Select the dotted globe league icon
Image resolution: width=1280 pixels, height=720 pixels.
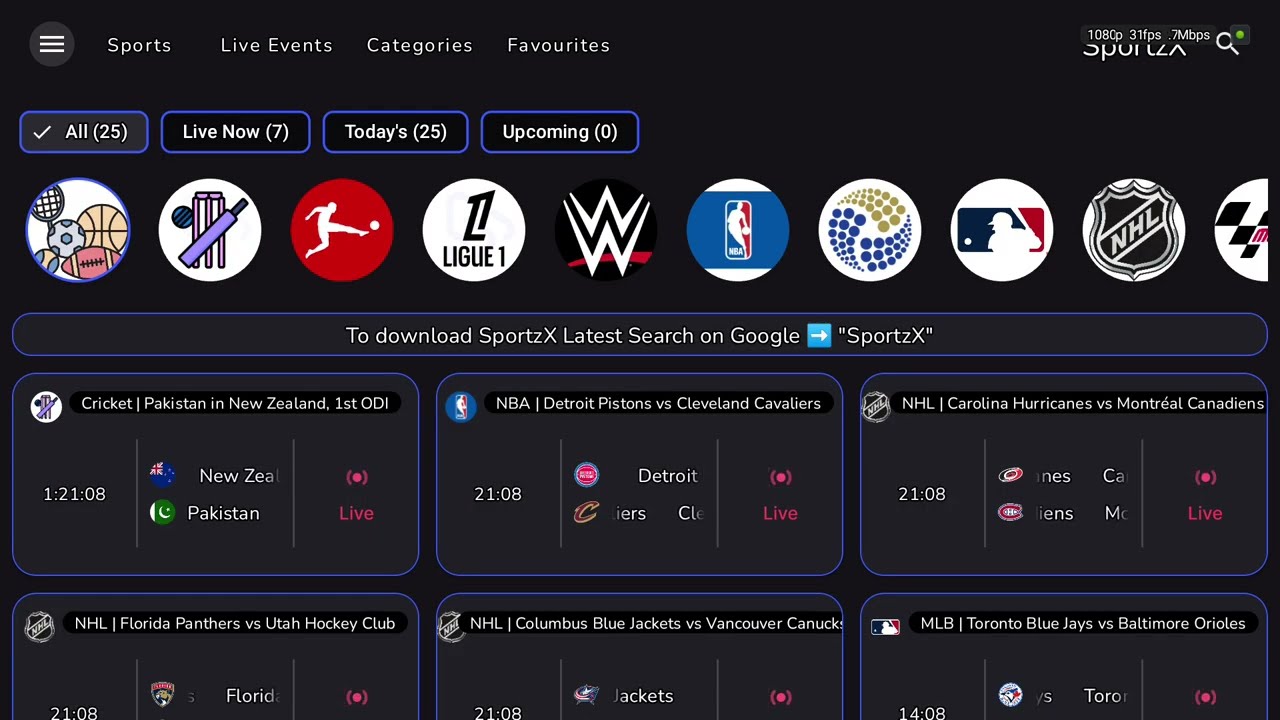870,230
